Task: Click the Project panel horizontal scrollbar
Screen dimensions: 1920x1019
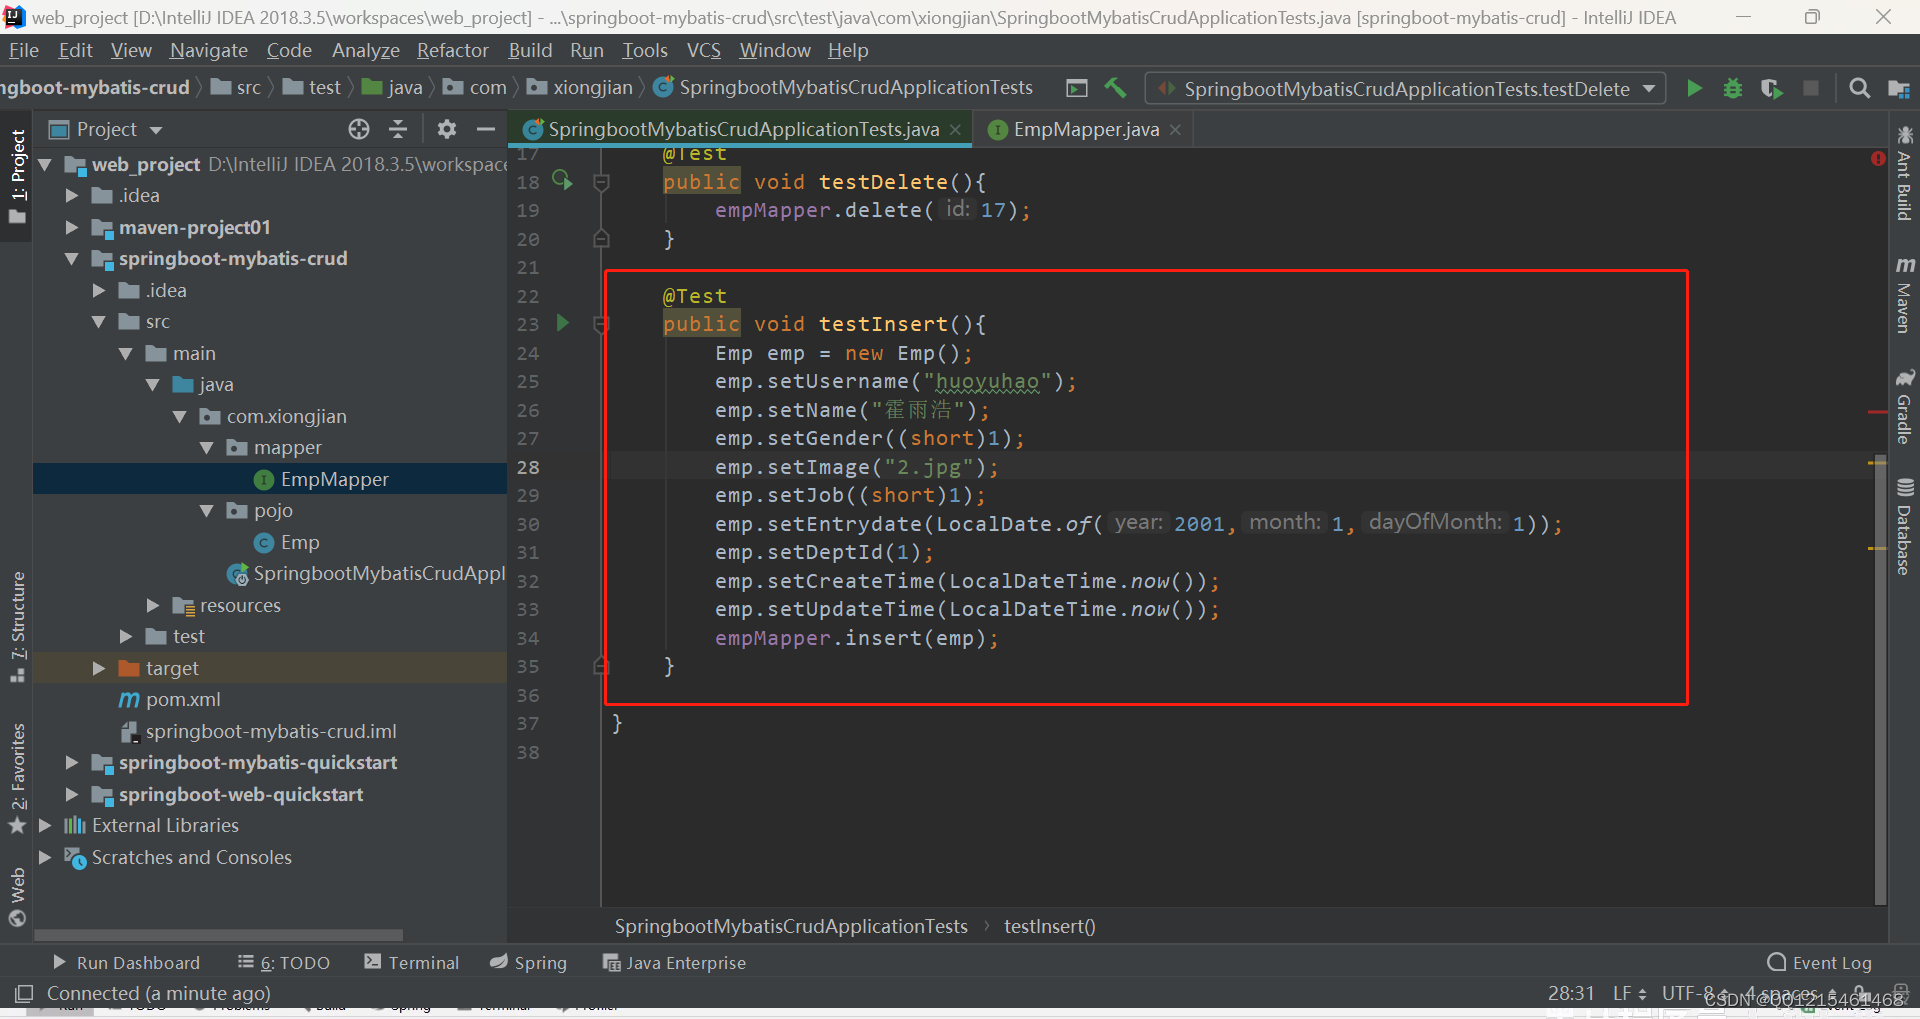Action: click(218, 935)
